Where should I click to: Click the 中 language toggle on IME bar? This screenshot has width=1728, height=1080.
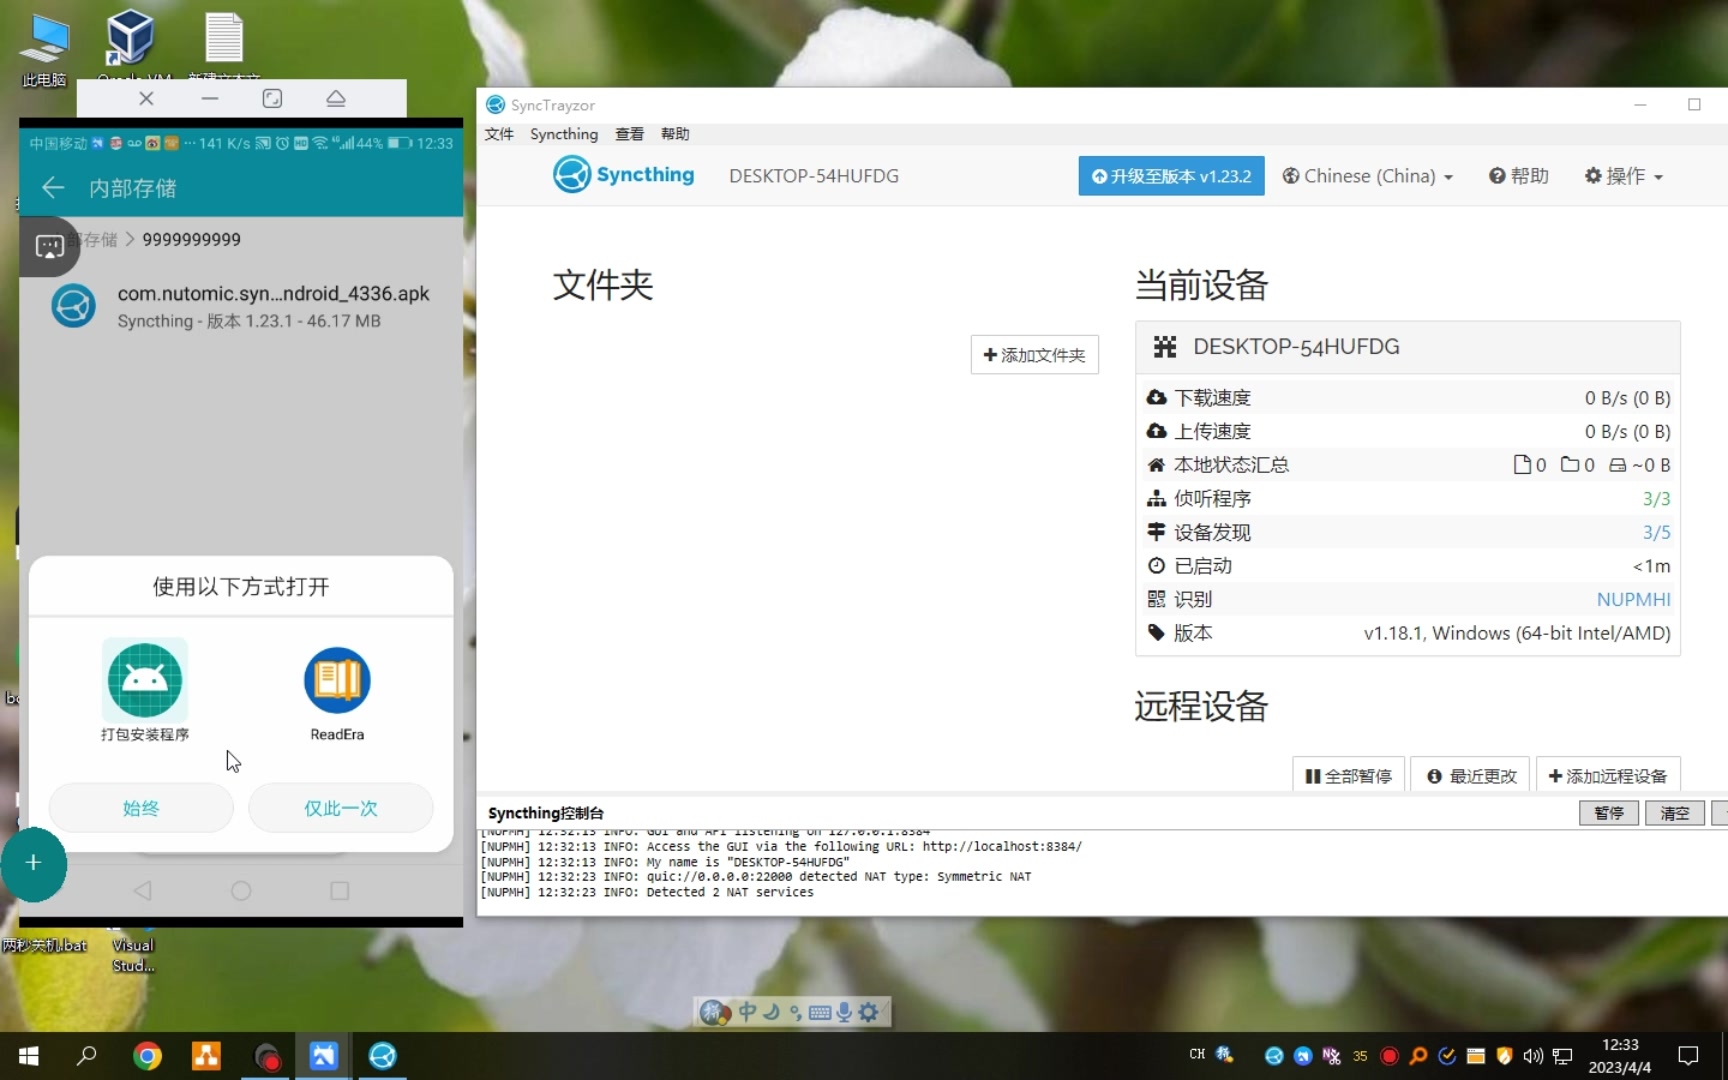[x=747, y=1012]
